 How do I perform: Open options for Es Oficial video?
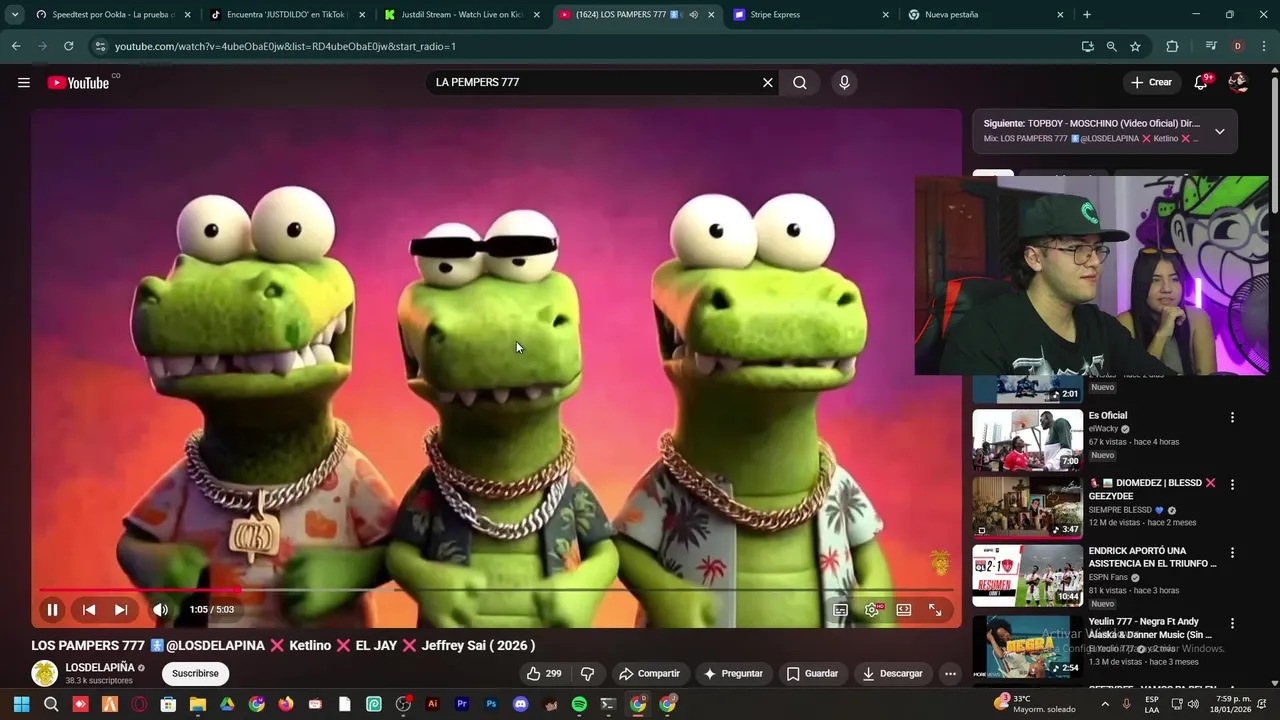click(1232, 417)
